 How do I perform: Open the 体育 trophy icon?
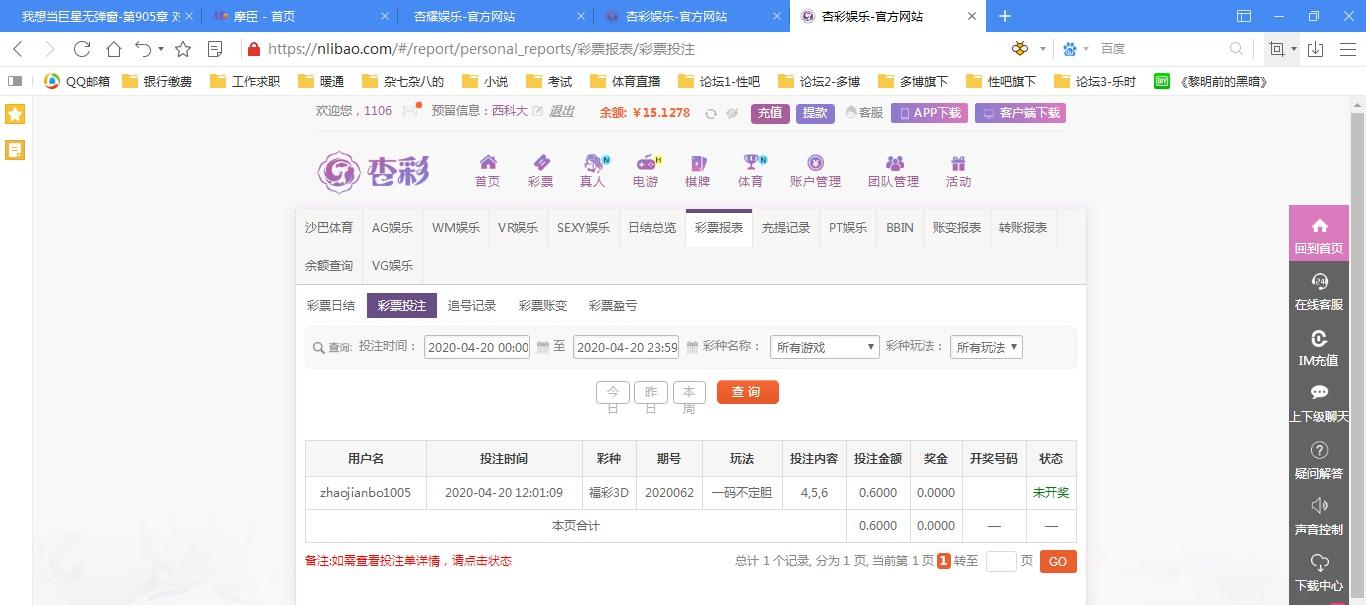coord(751,163)
